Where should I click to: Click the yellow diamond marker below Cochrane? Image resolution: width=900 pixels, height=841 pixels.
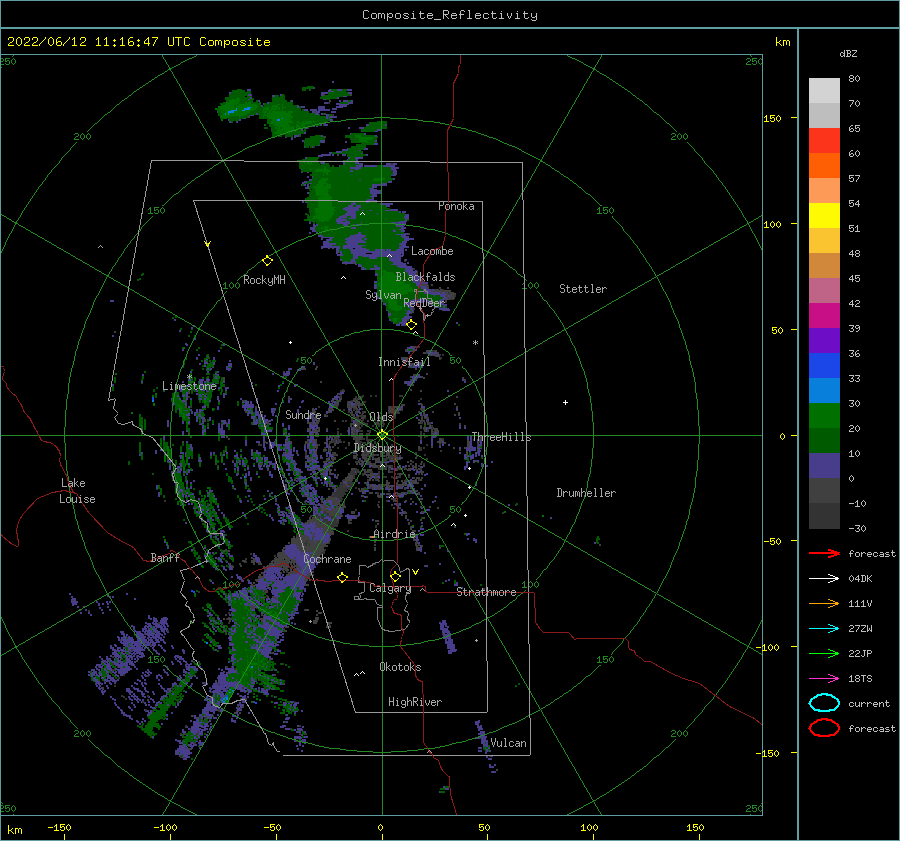(343, 577)
